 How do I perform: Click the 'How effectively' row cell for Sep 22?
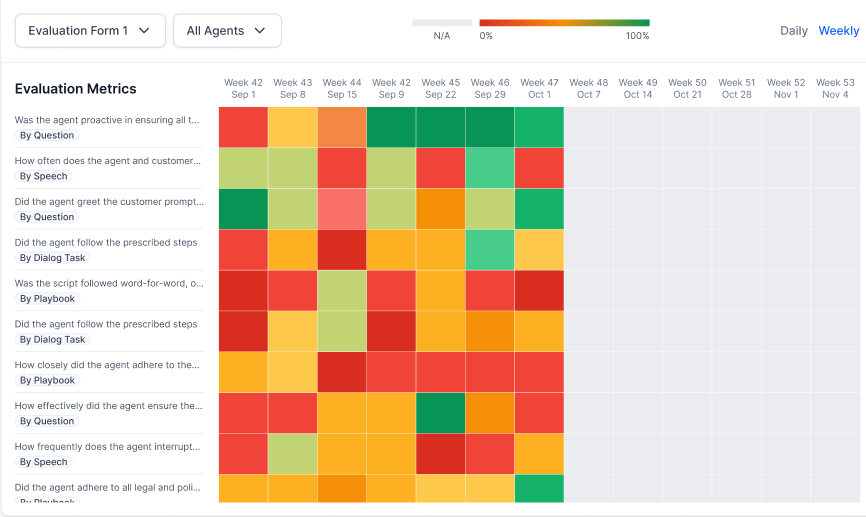coord(440,413)
